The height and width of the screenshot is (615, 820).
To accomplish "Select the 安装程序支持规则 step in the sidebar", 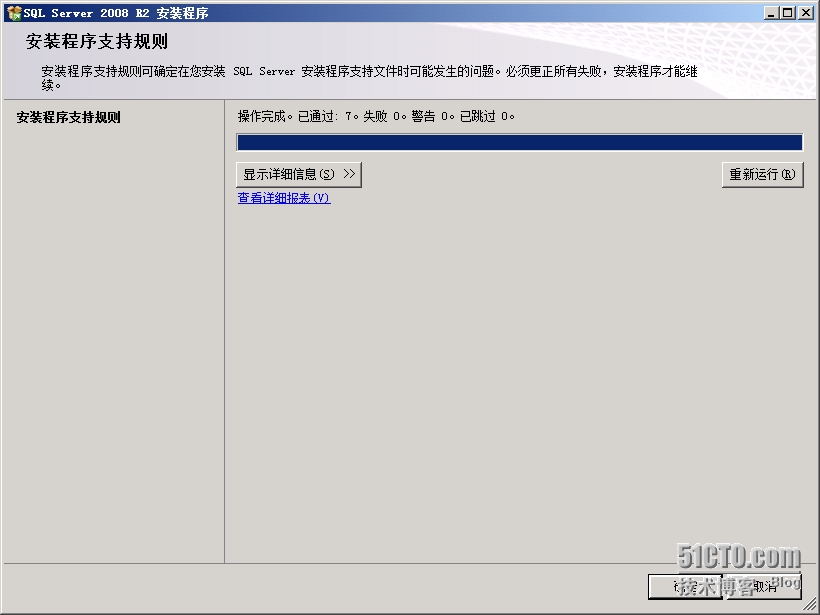I will click(x=69, y=117).
